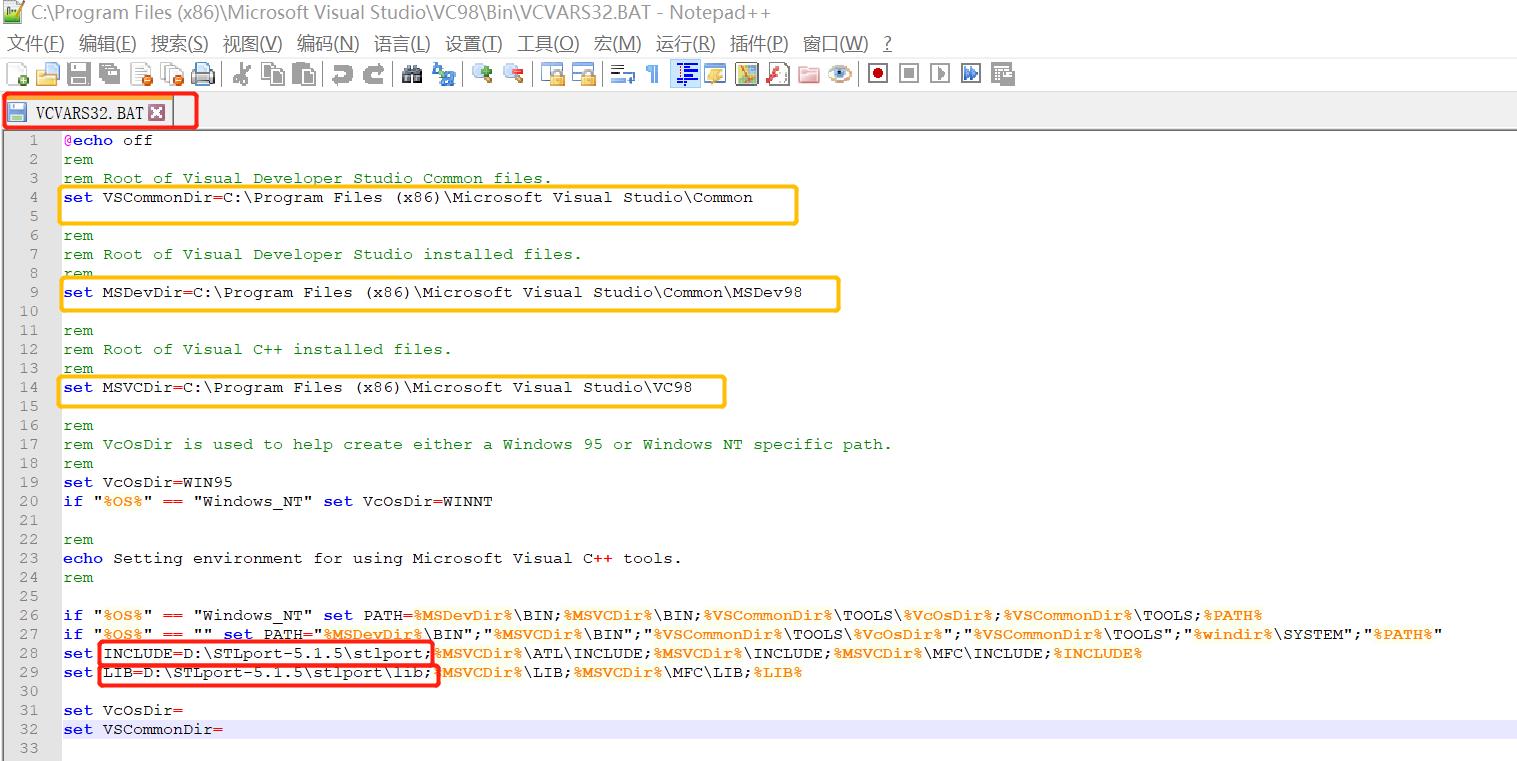This screenshot has width=1517, height=761.
Task: Click the 'set MSDevDir=C:\Program Files' line
Action: pyautogui.click(x=433, y=293)
